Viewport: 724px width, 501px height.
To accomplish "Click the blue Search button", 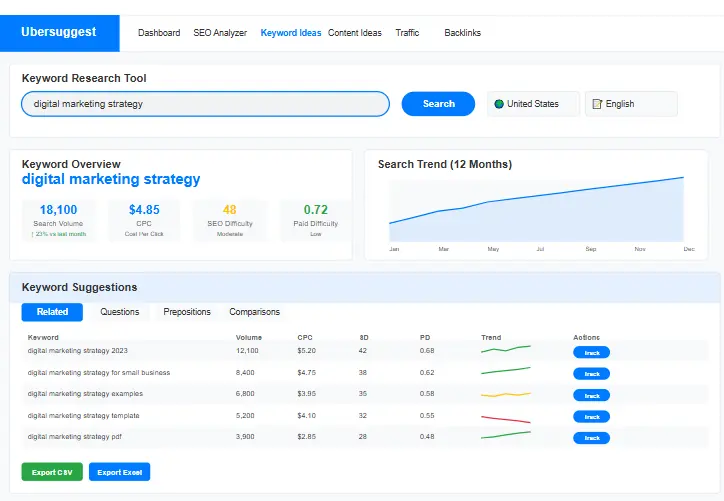I will (x=438, y=104).
